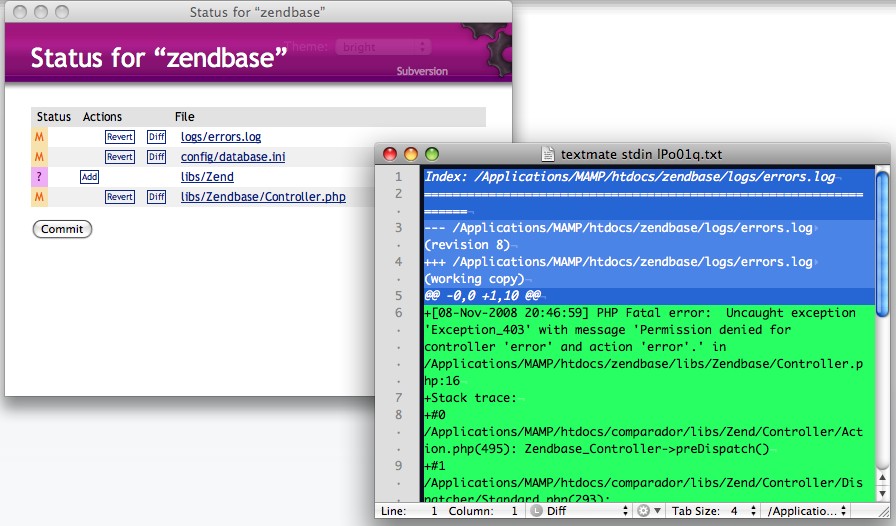
Task: Minimize TextMate window with yellow button
Action: point(411,154)
